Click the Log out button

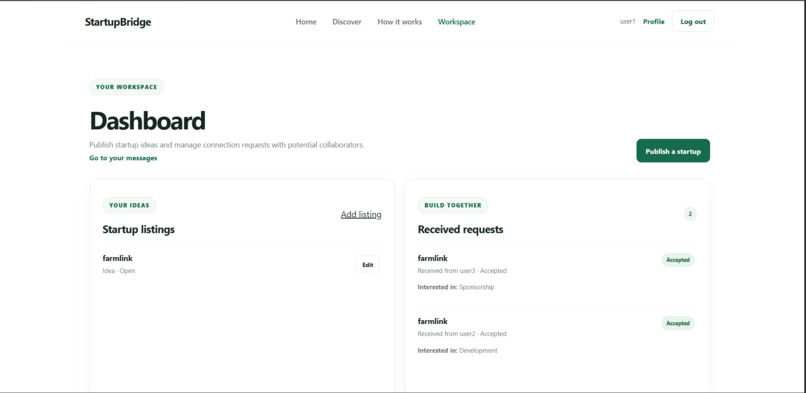click(x=693, y=22)
